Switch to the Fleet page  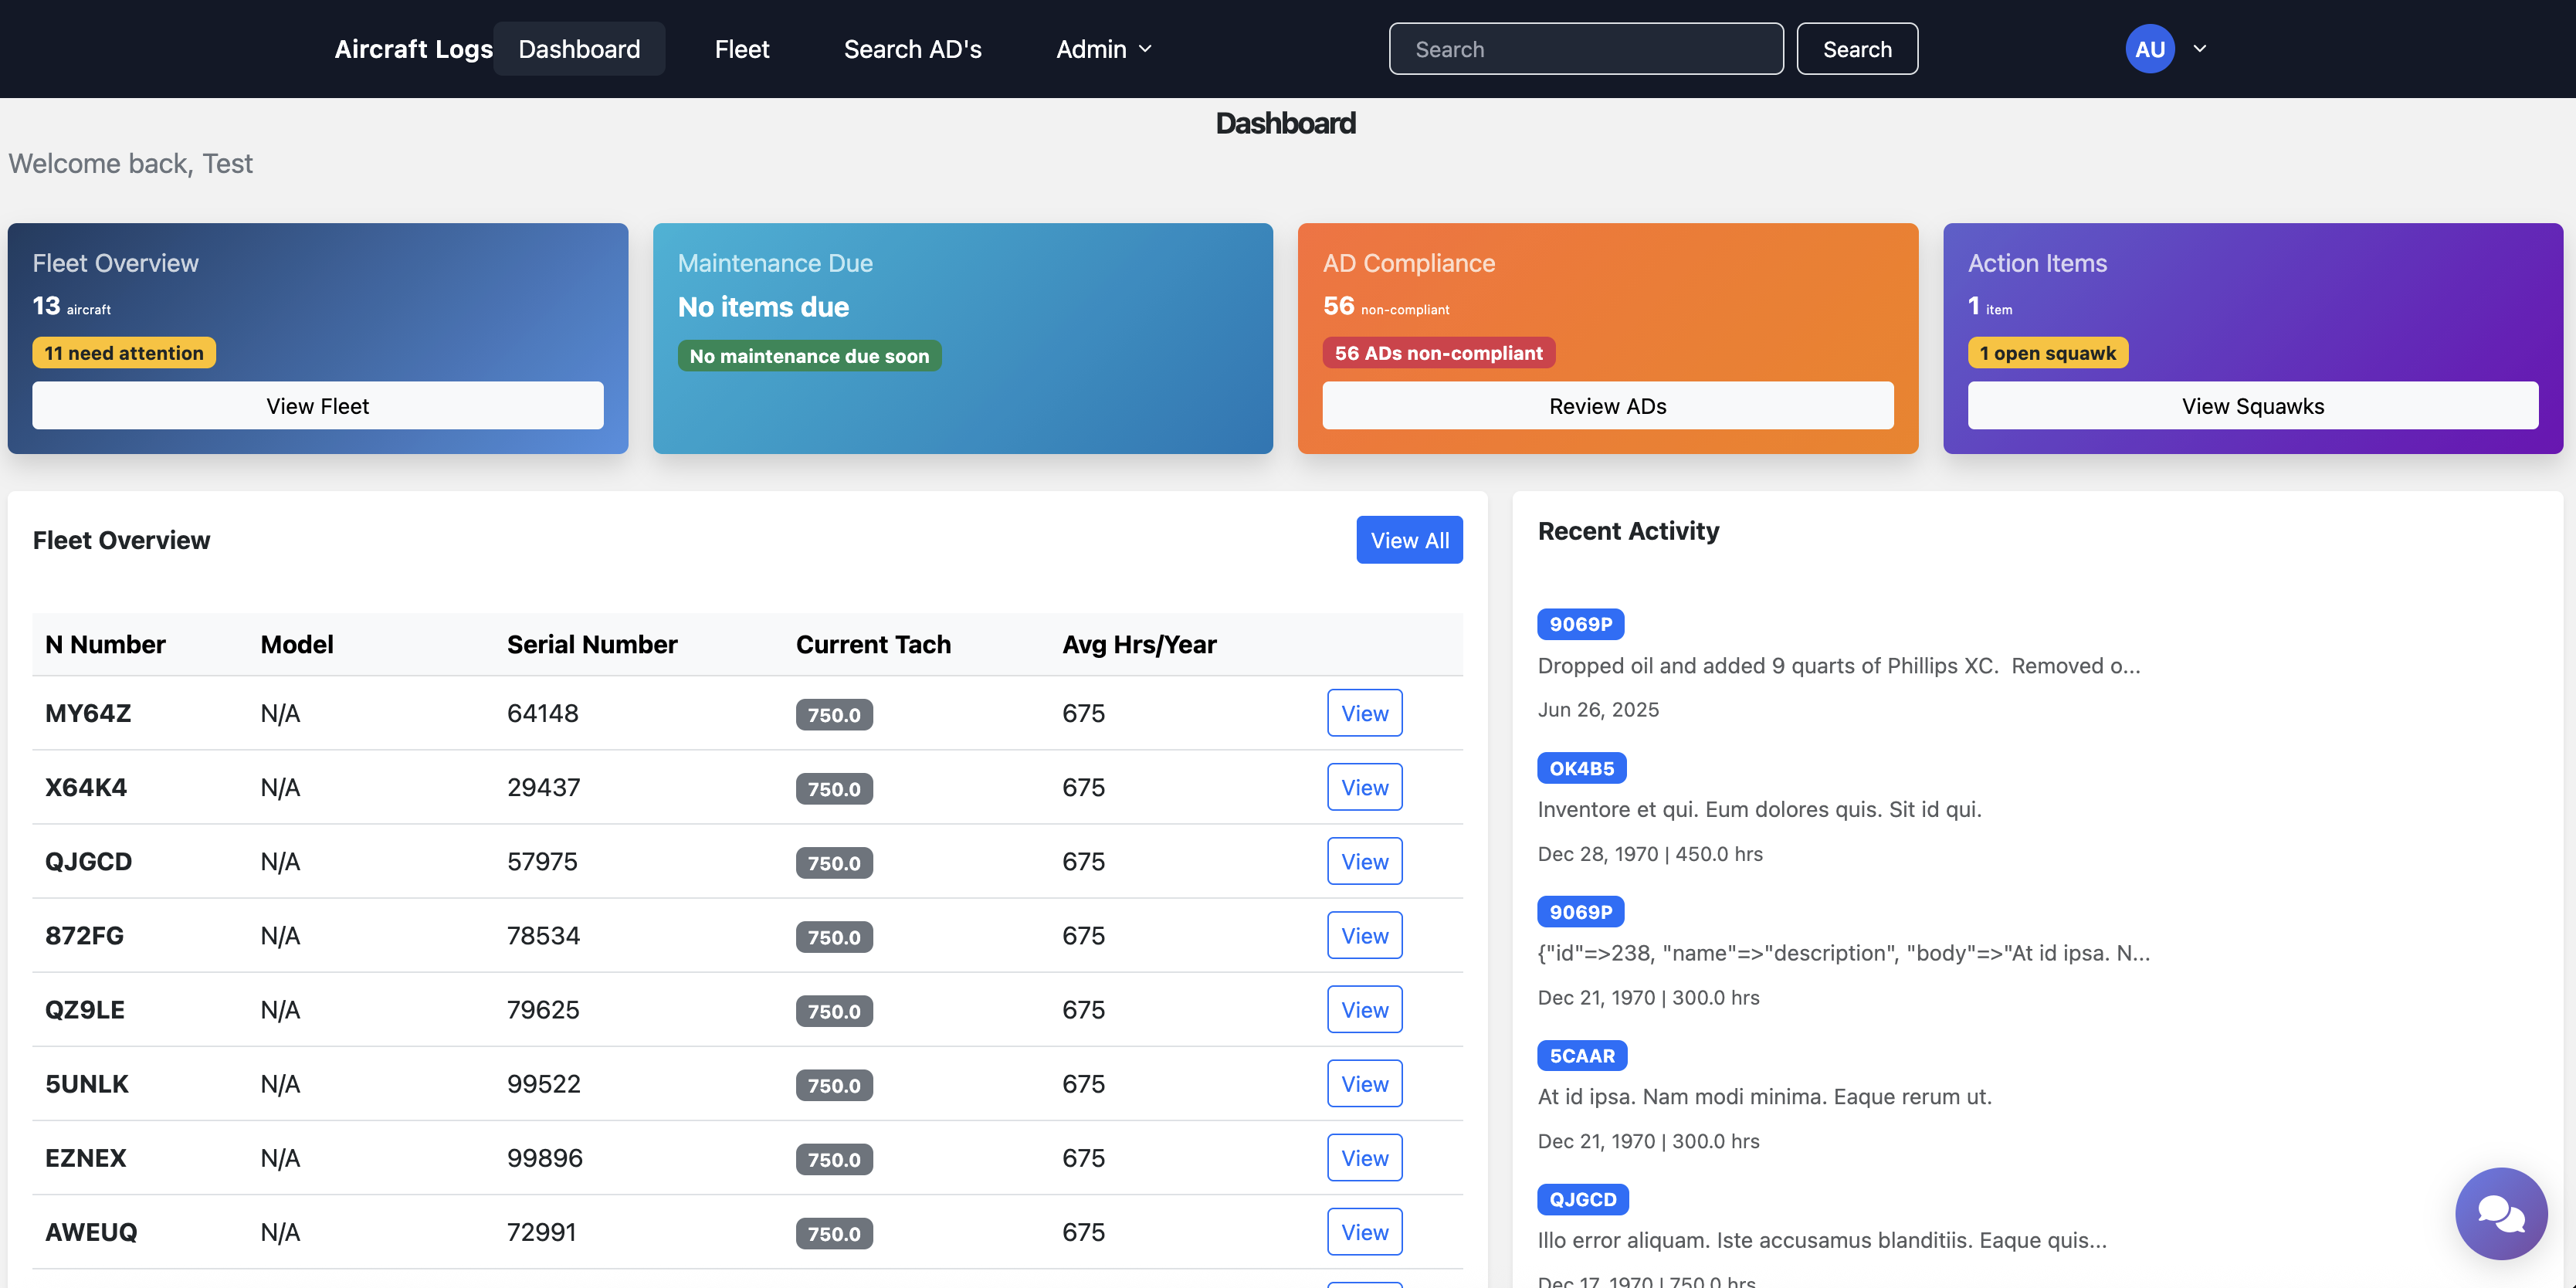(741, 48)
